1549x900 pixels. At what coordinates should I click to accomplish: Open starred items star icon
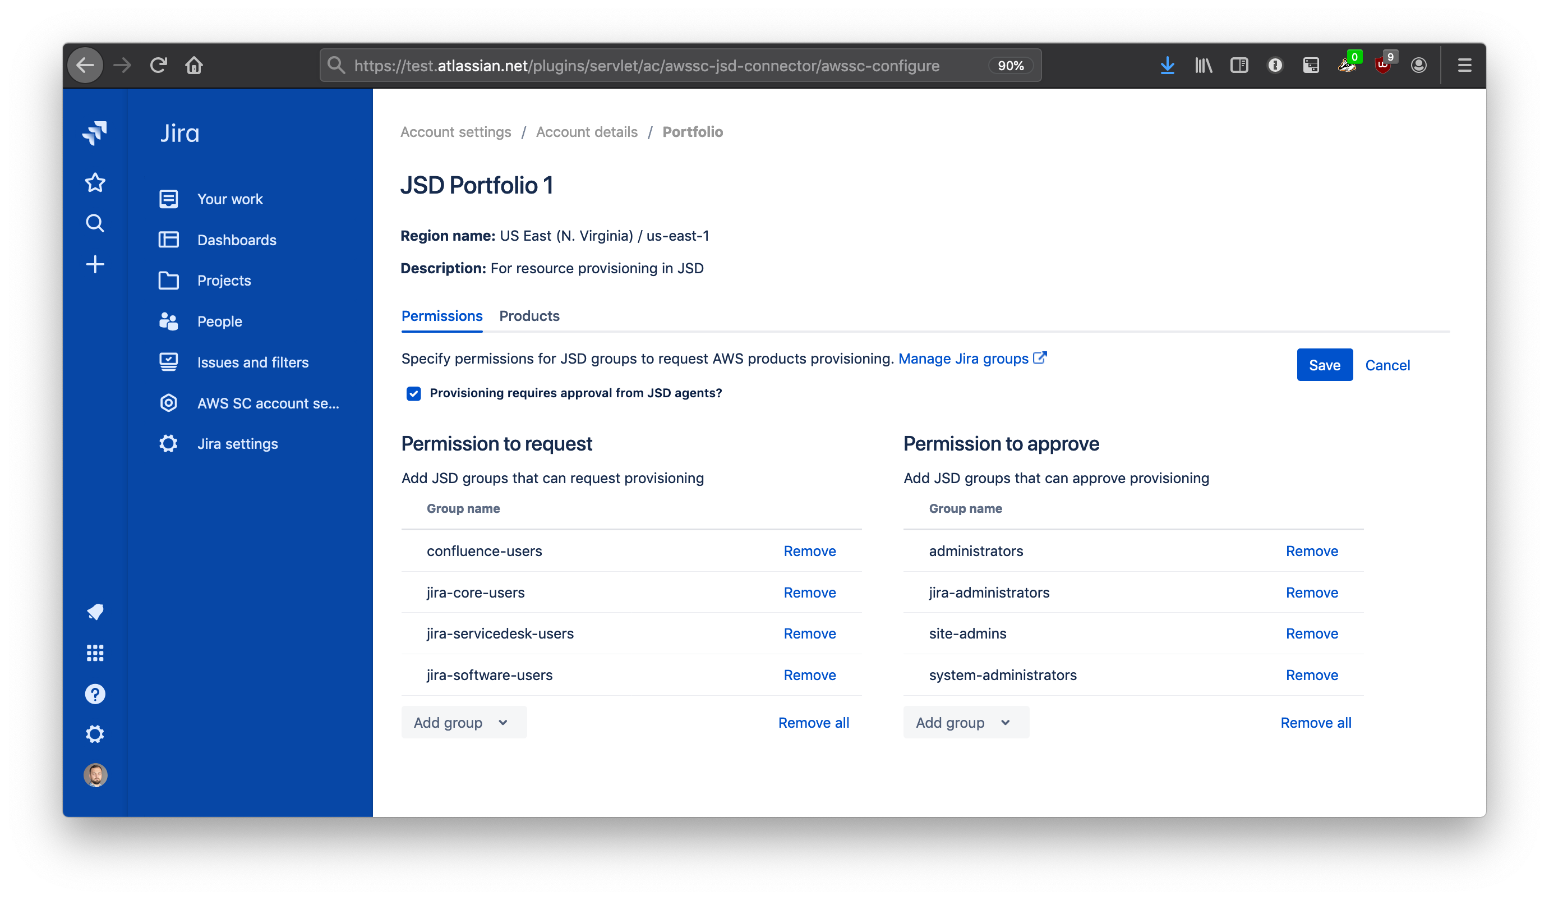(95, 182)
